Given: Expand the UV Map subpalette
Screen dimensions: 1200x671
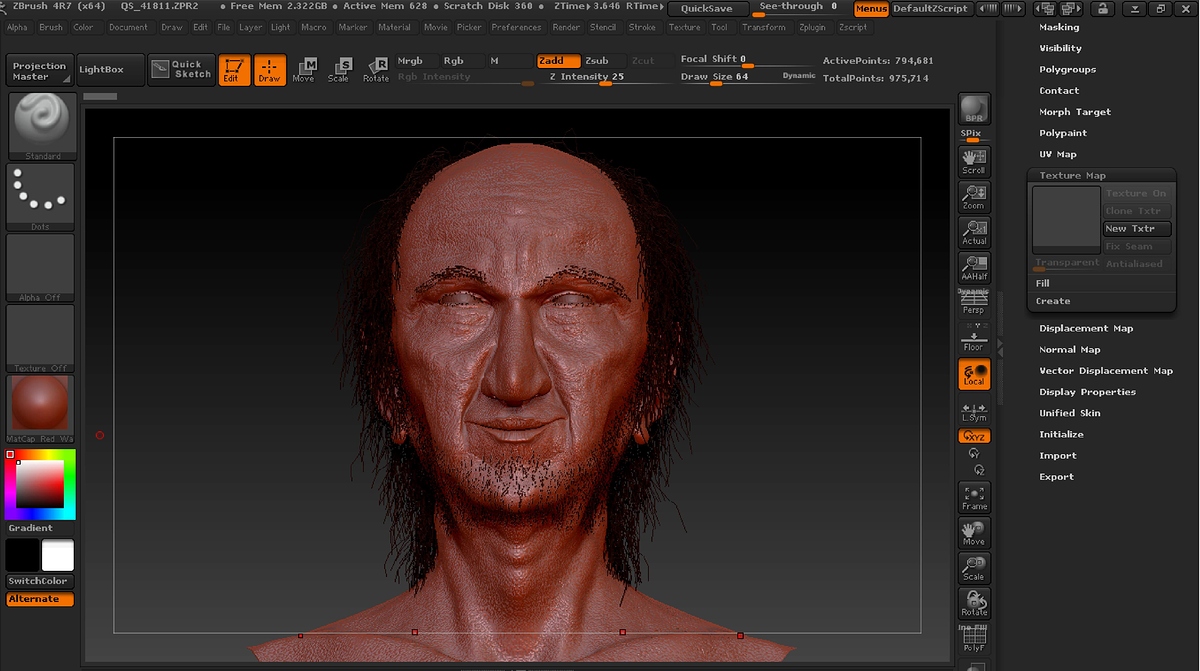Looking at the screenshot, I should pos(1058,154).
